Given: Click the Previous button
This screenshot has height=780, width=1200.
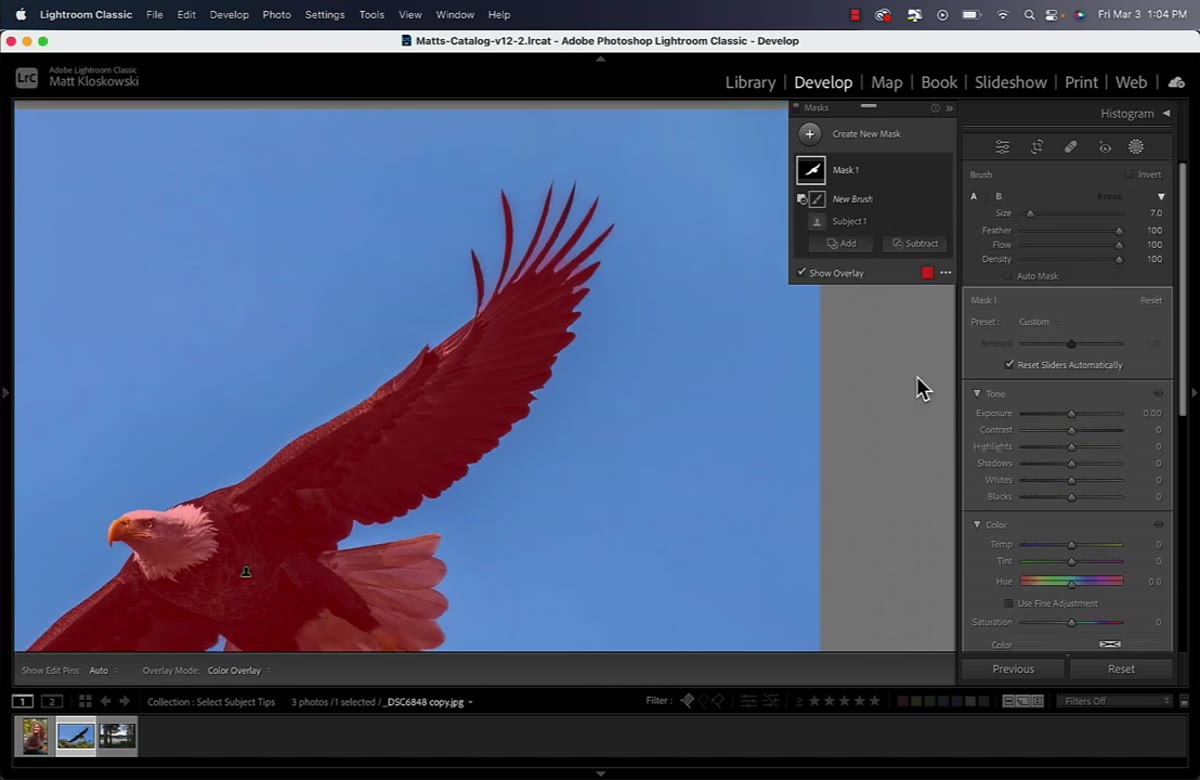Looking at the screenshot, I should (1013, 669).
